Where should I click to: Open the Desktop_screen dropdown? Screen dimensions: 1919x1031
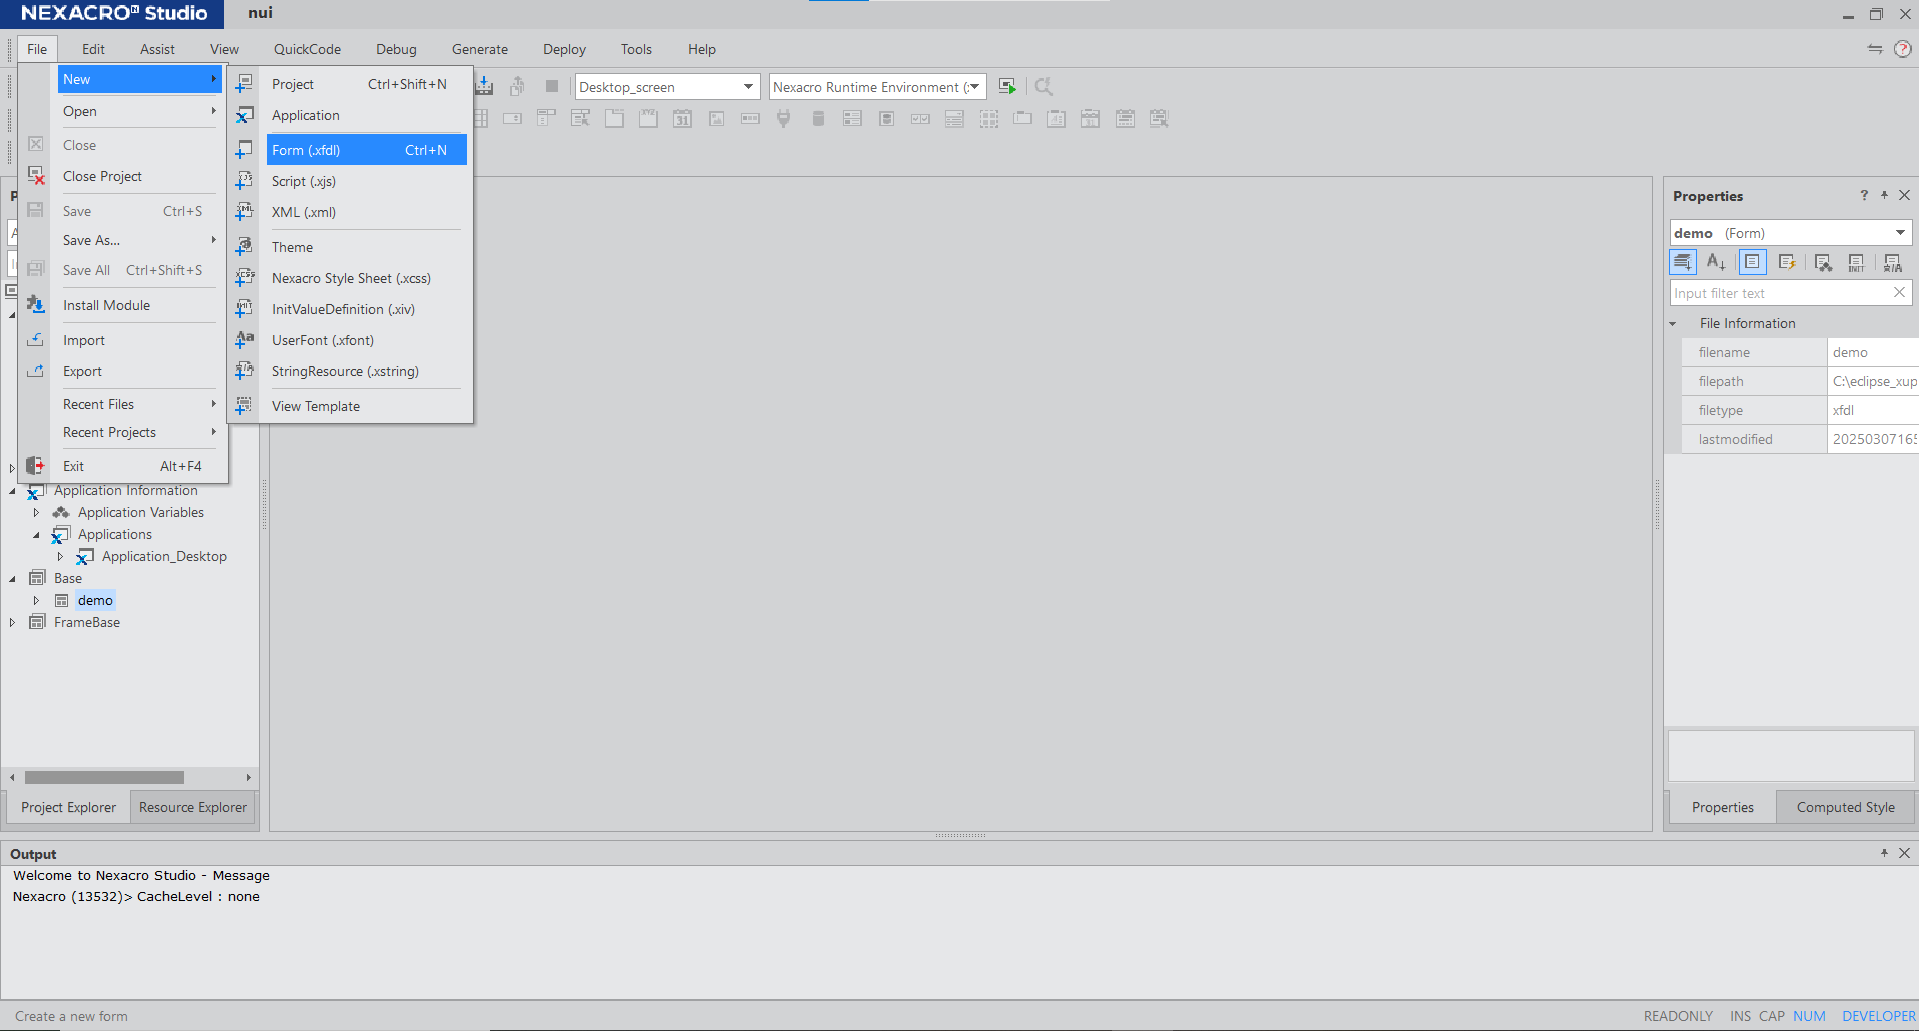pos(748,87)
